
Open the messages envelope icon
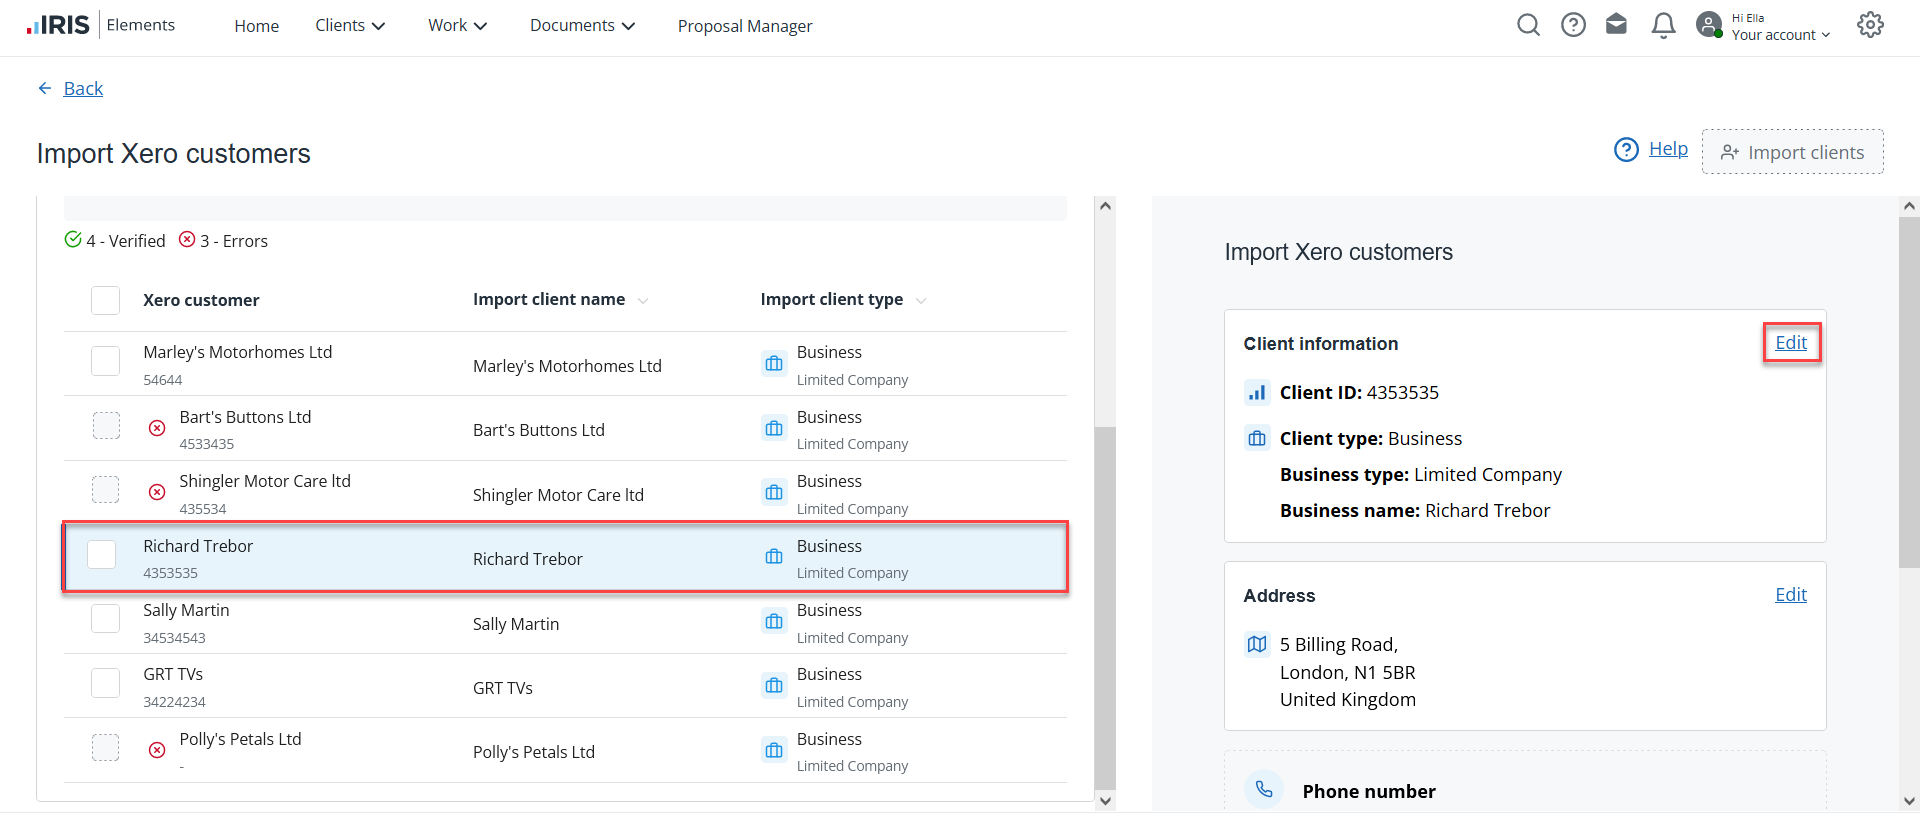pos(1616,25)
